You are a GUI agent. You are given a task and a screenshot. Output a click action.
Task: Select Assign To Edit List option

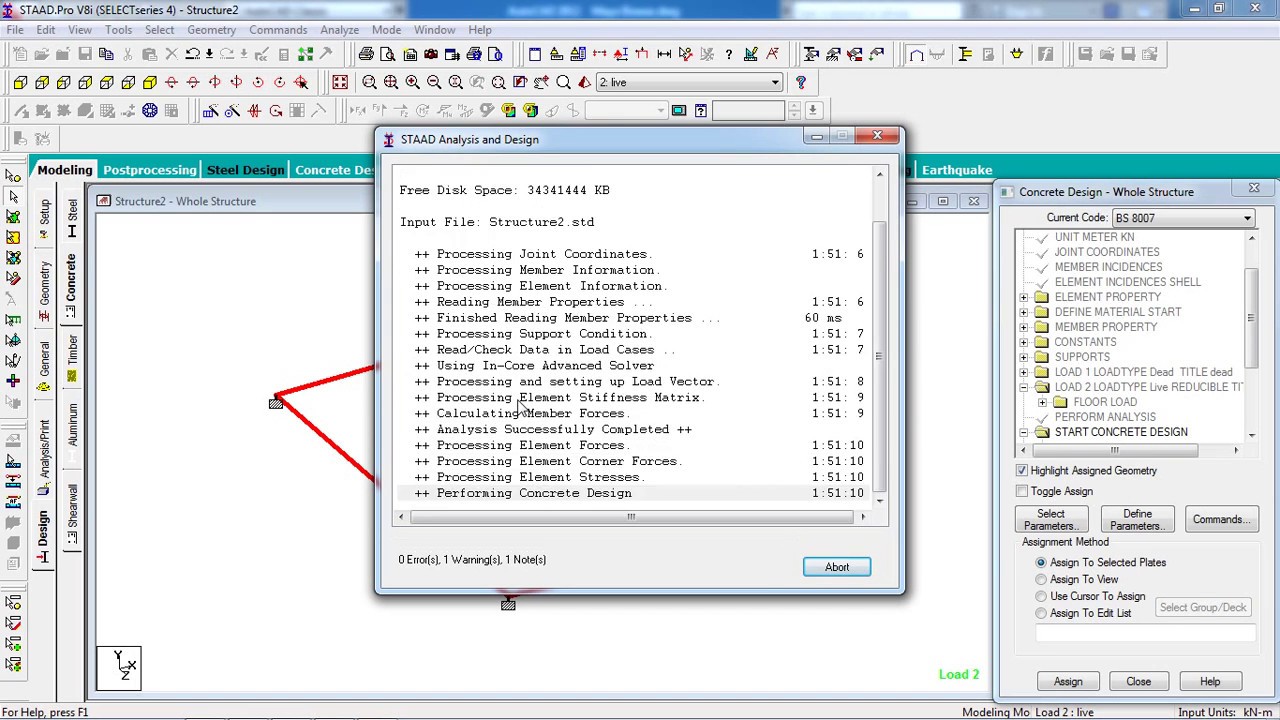pos(1041,614)
